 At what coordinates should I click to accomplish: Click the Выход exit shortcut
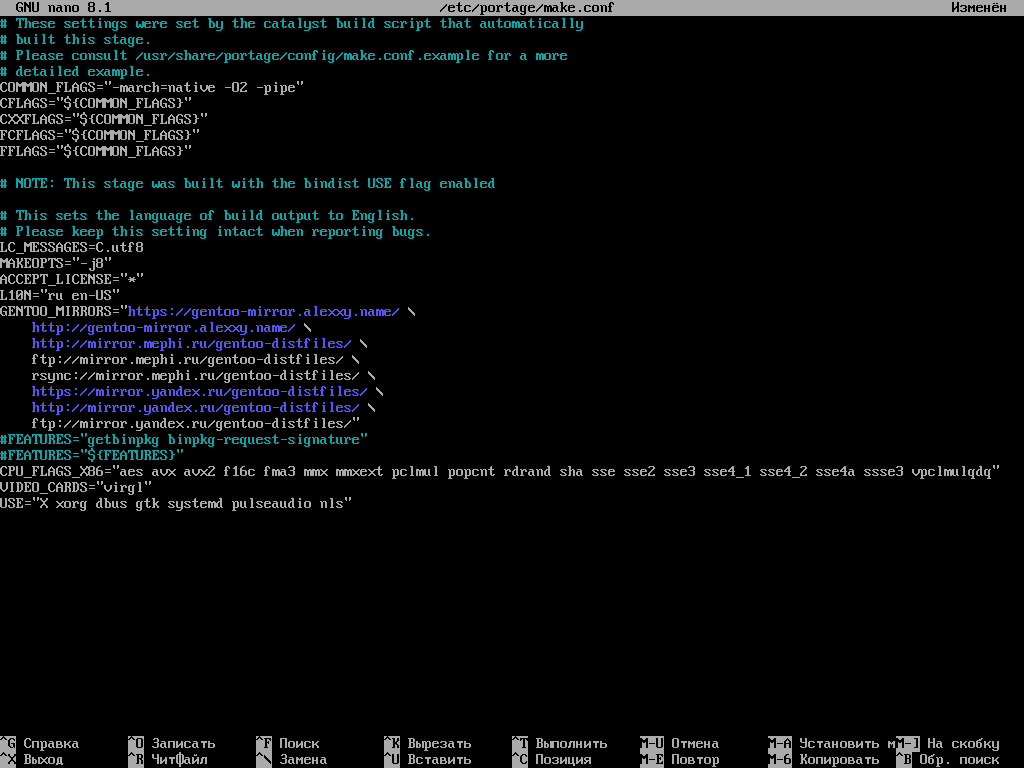(x=32, y=760)
